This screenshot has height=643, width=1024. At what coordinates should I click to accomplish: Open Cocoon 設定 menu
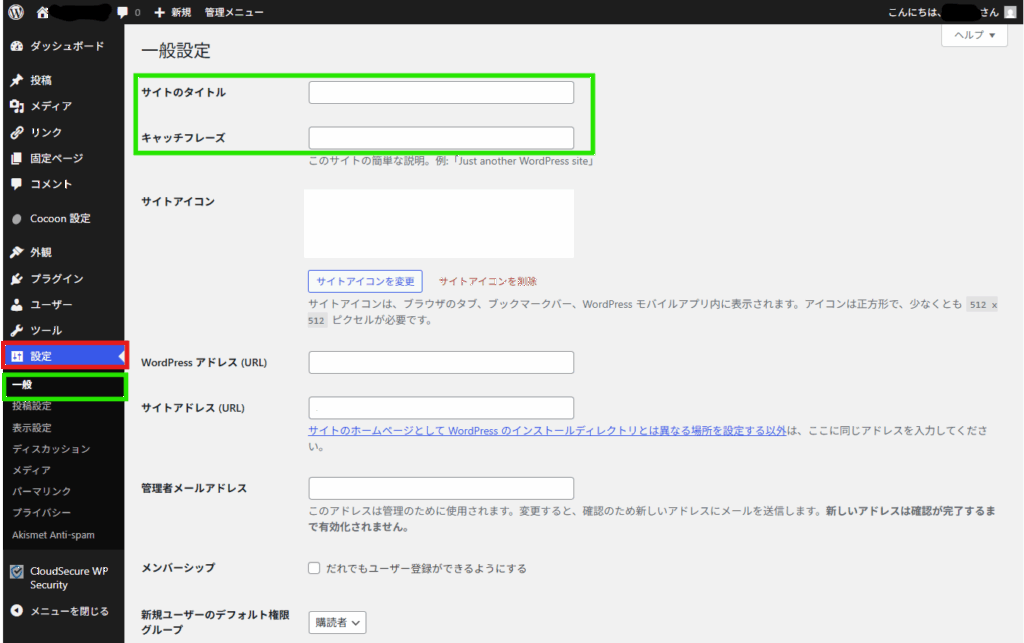pos(60,219)
